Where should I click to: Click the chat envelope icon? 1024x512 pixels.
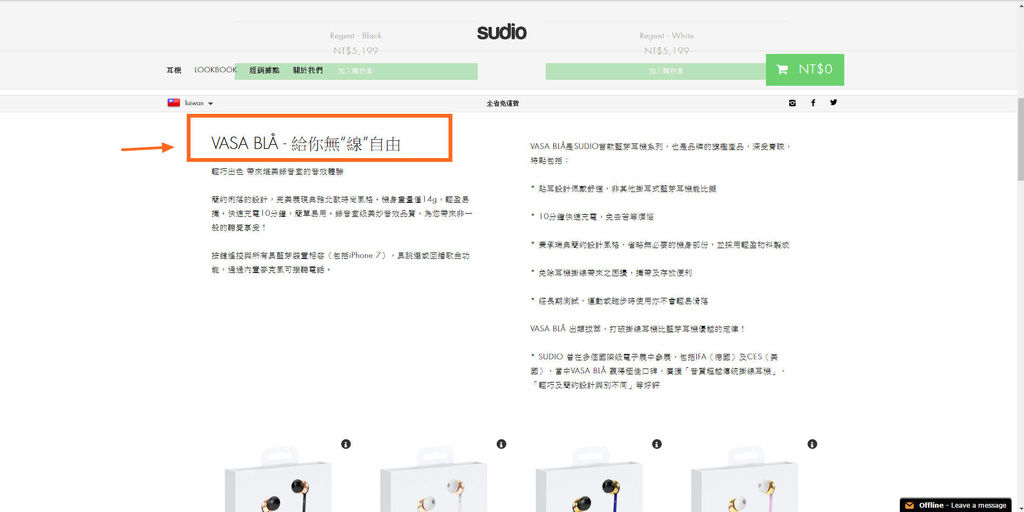(909, 505)
